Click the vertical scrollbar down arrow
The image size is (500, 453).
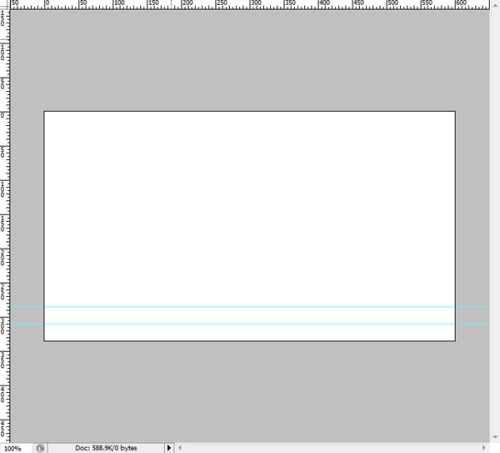495,437
